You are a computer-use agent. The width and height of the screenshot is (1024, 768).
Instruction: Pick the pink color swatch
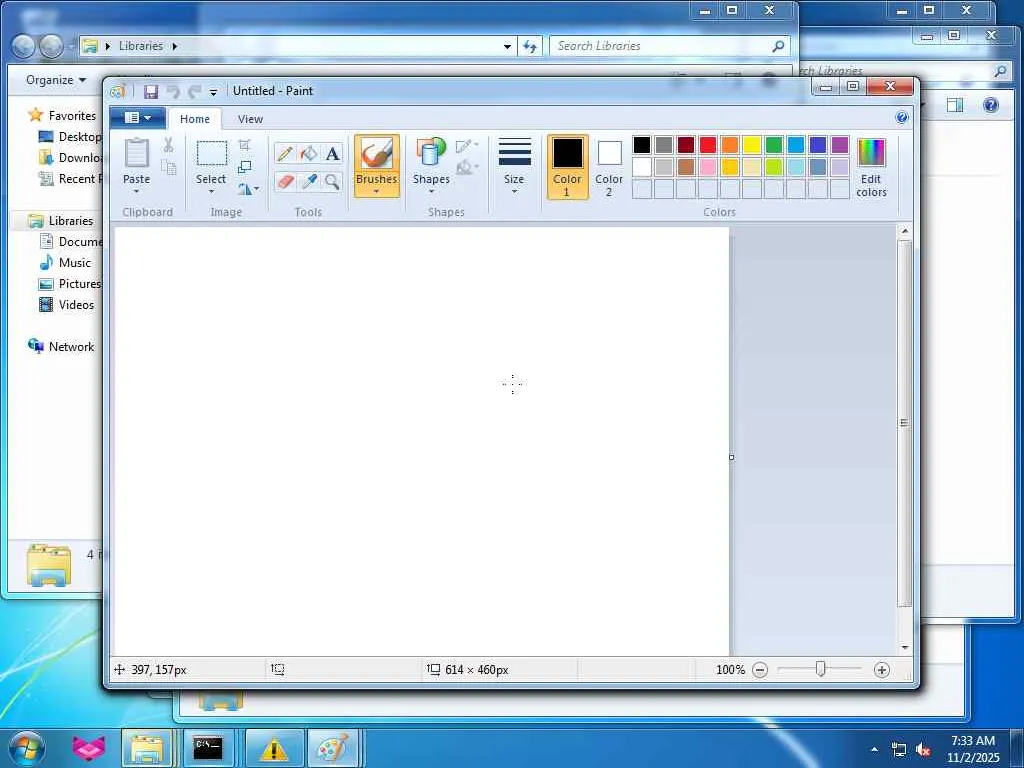click(708, 167)
